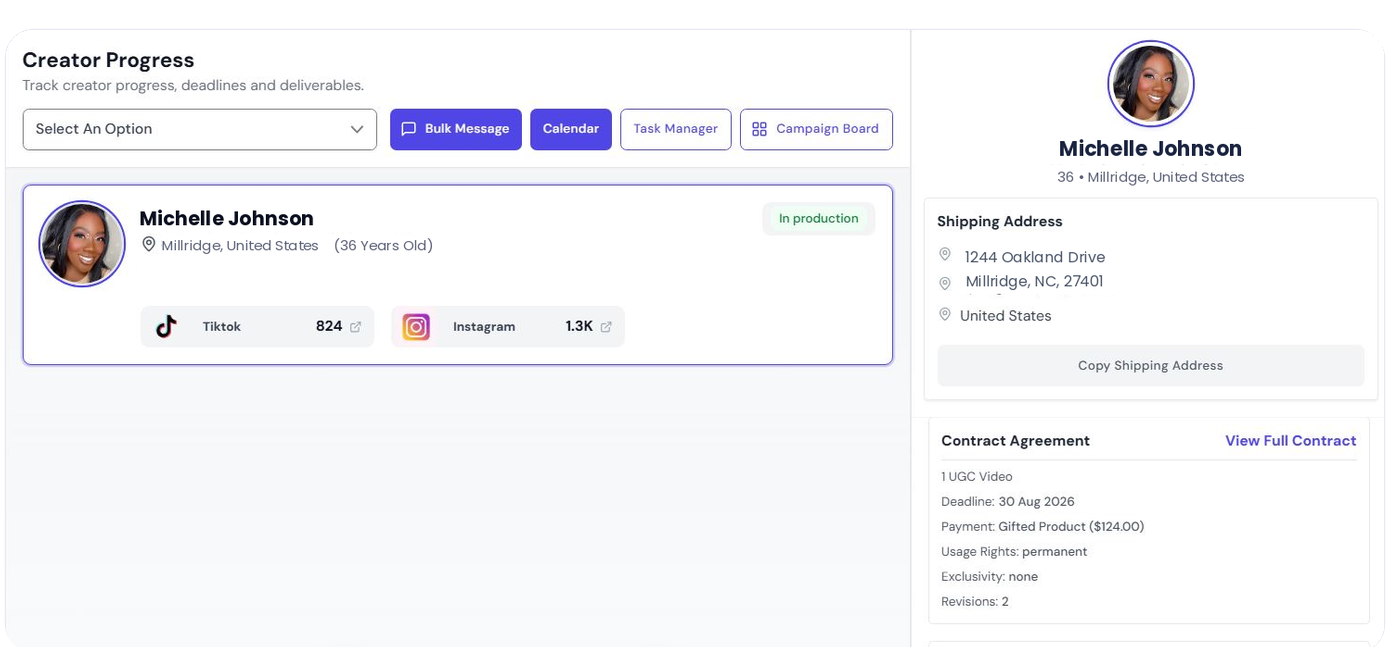Click the grid icon in Campaign Board

(x=759, y=129)
